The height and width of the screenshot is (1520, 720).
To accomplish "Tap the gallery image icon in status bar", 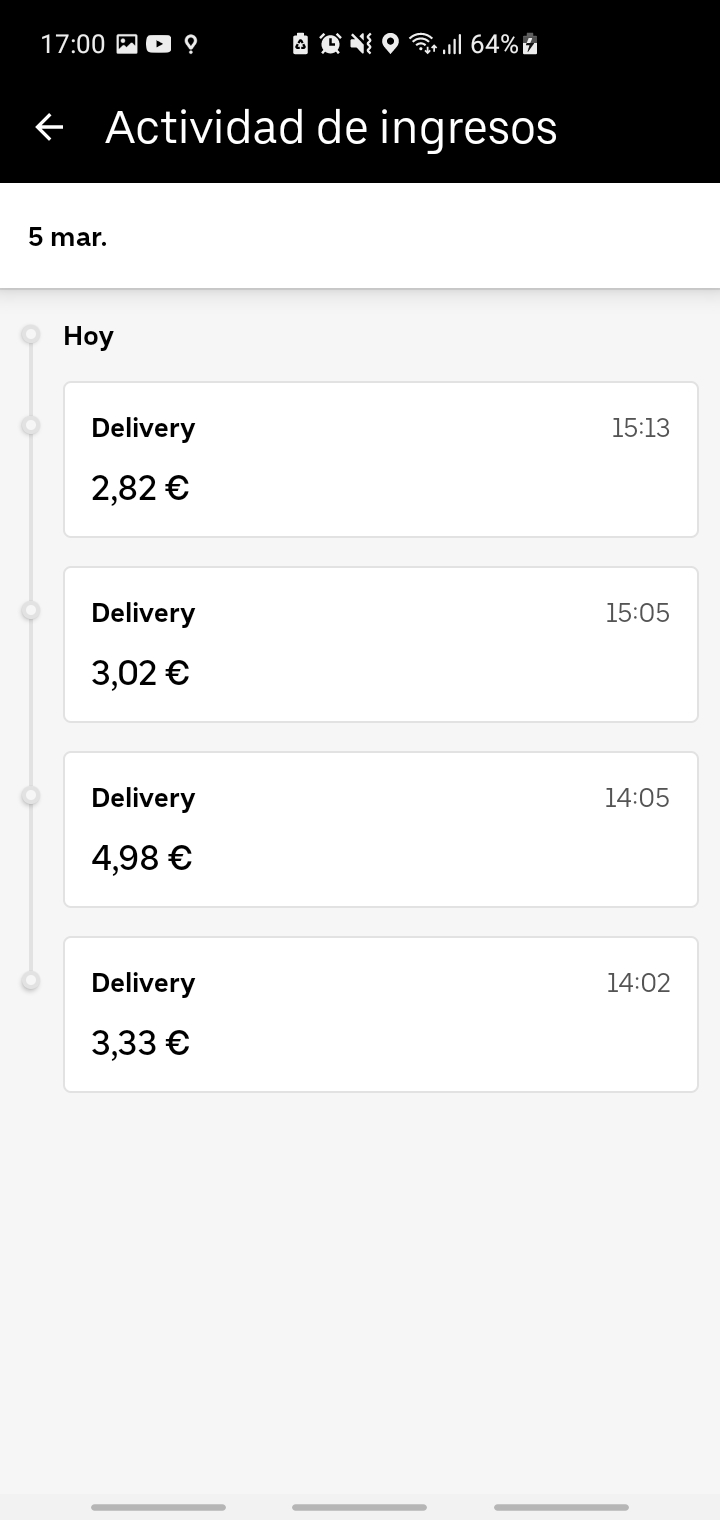I will (x=127, y=44).
